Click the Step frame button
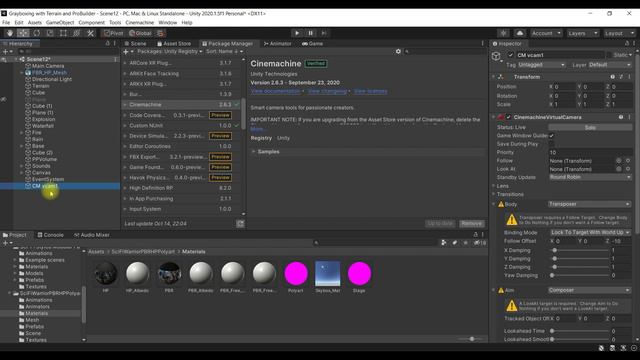The image size is (640, 360). [x=324, y=33]
